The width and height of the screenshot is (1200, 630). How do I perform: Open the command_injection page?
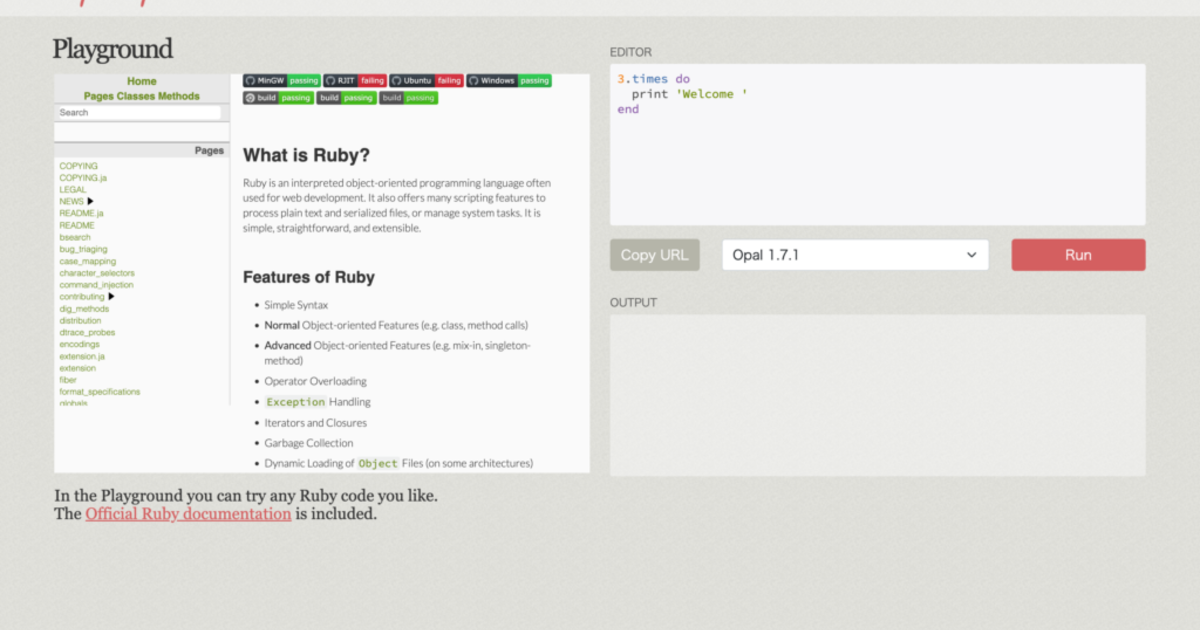tap(96, 285)
